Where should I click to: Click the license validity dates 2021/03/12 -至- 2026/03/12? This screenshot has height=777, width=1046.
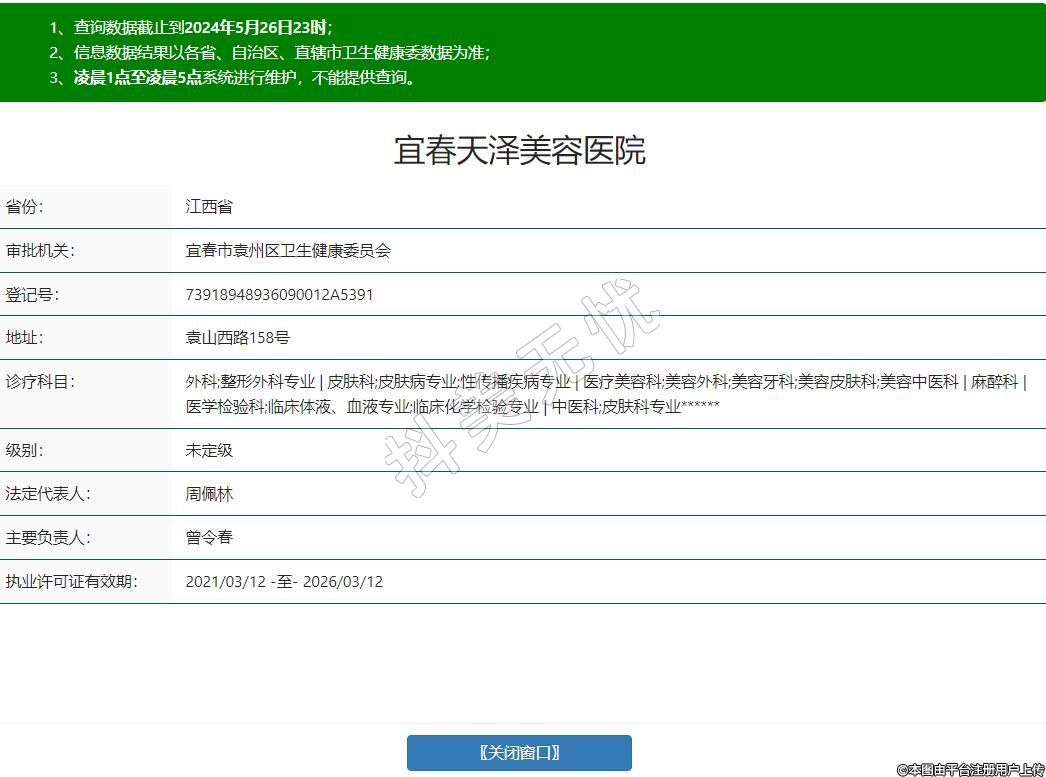pos(284,582)
